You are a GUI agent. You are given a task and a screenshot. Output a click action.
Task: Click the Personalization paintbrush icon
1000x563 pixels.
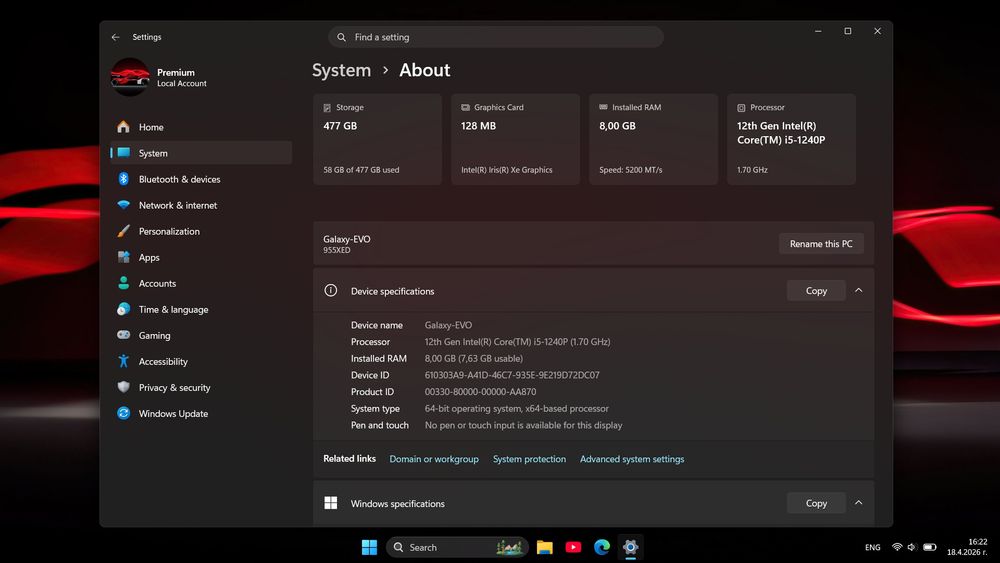pos(124,231)
